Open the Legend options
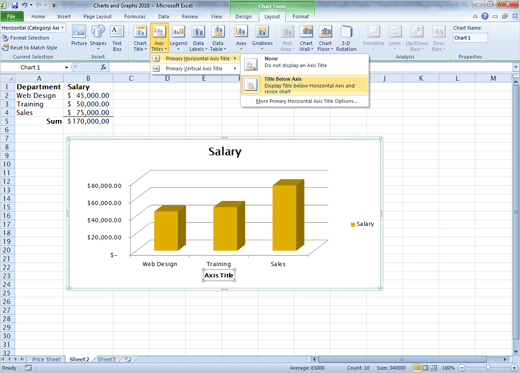Image resolution: width=520 pixels, height=373 pixels. click(x=178, y=38)
